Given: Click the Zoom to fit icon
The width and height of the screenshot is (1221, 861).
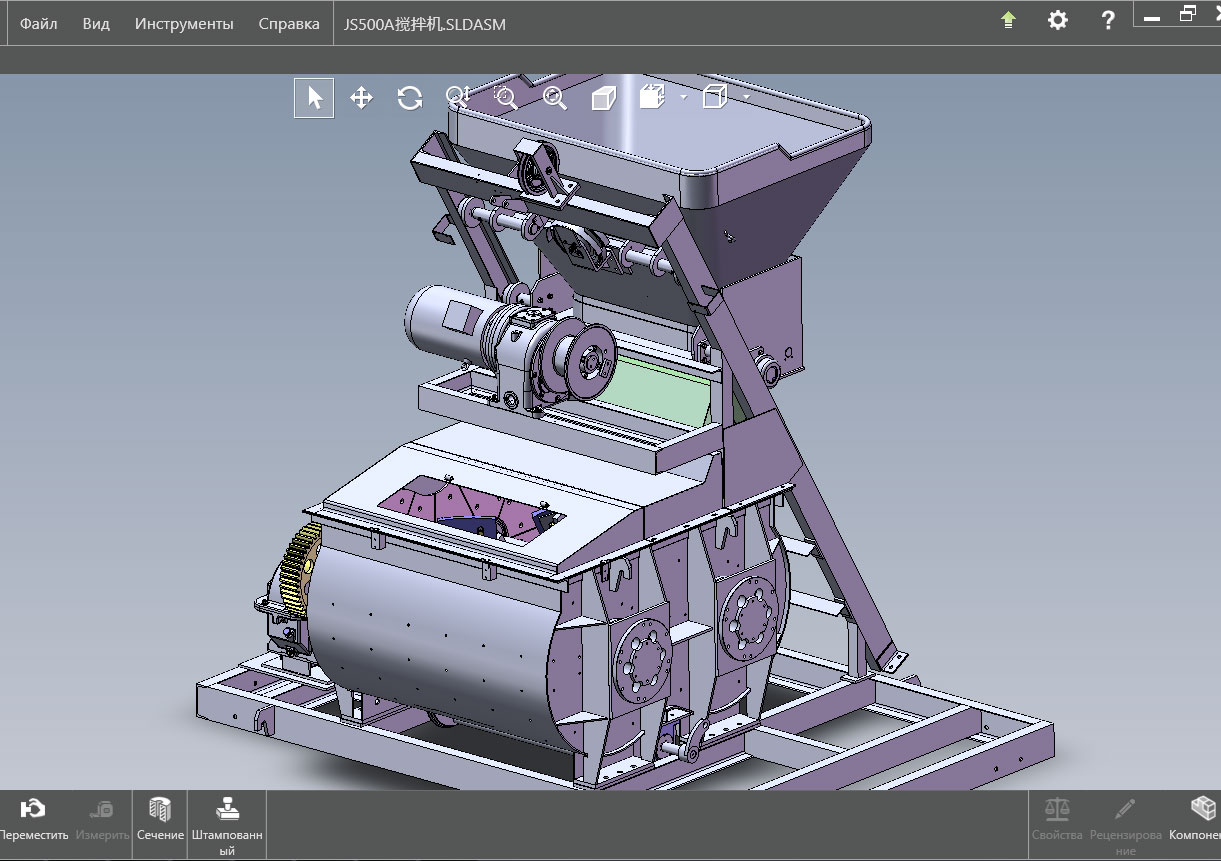Looking at the screenshot, I should 555,98.
